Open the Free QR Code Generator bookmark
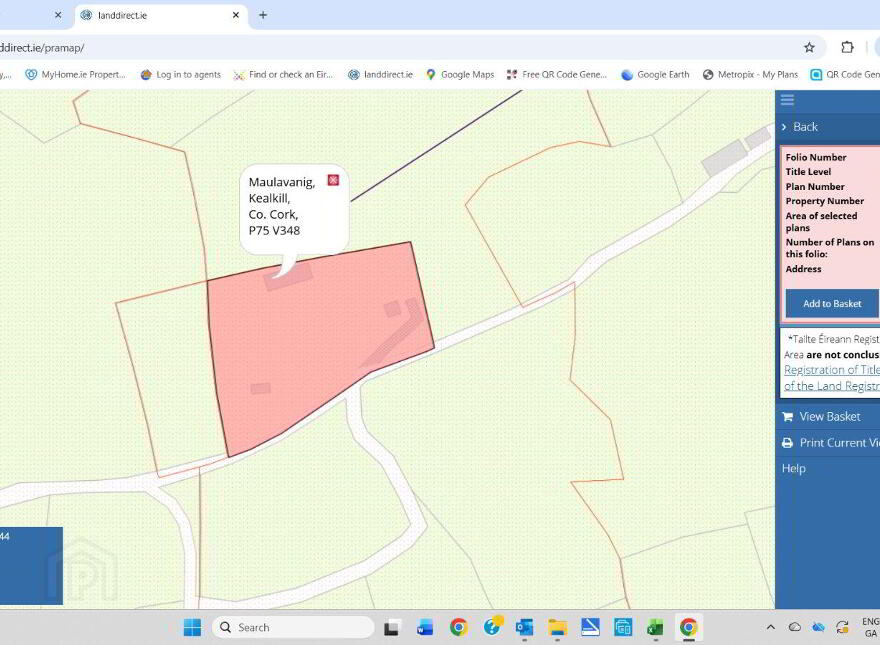The height and width of the screenshot is (645, 880). 556,75
